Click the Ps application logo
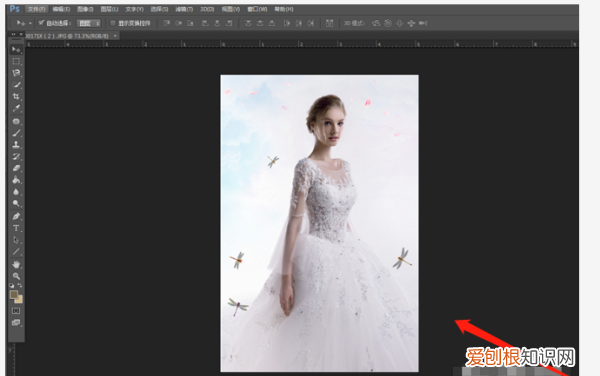600x376 pixels. tap(15, 8)
